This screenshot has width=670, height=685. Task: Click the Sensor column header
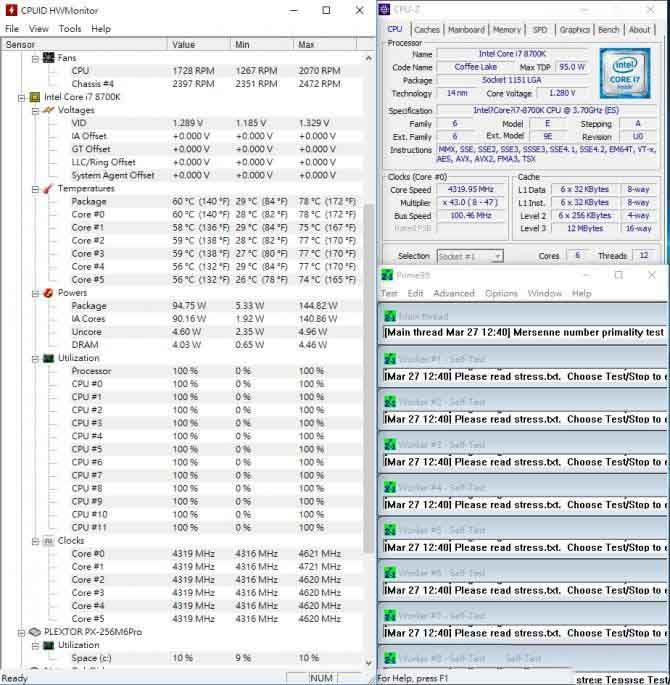(84, 45)
